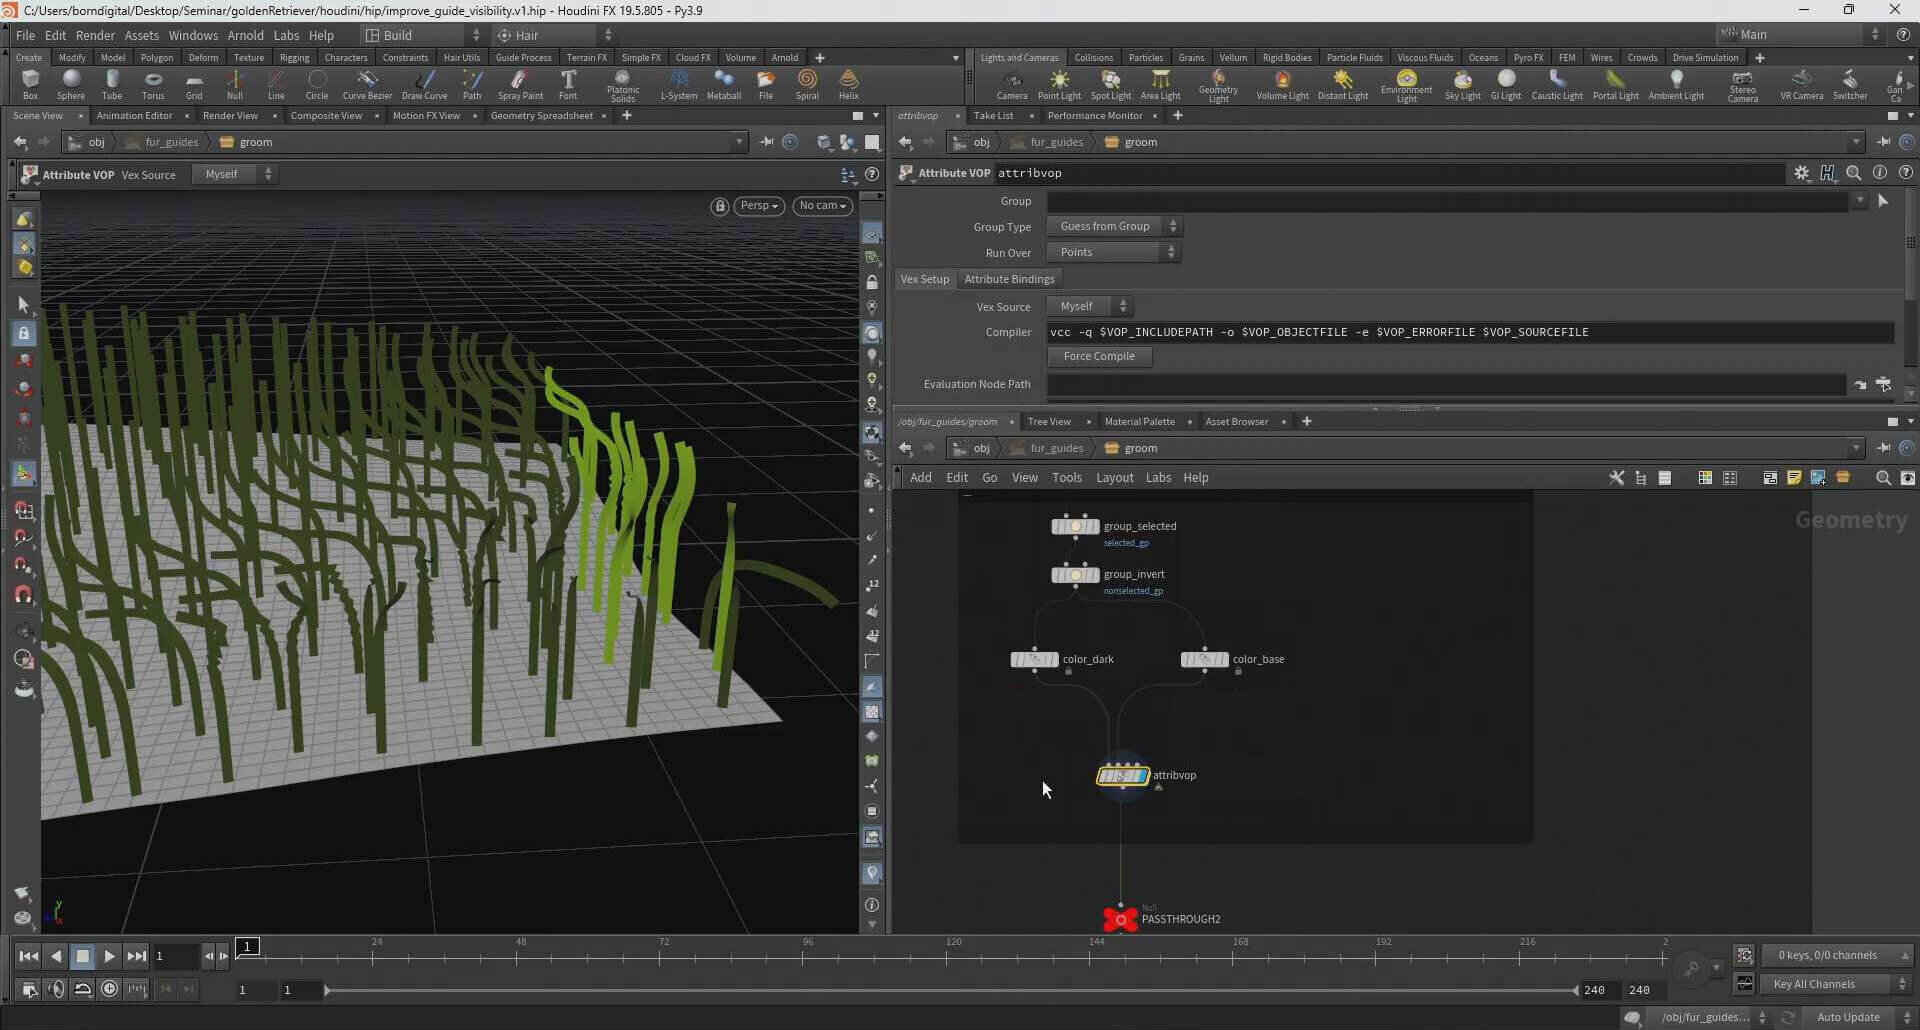This screenshot has height=1030, width=1920.
Task: Open the Persp viewport menu
Action: (x=759, y=206)
